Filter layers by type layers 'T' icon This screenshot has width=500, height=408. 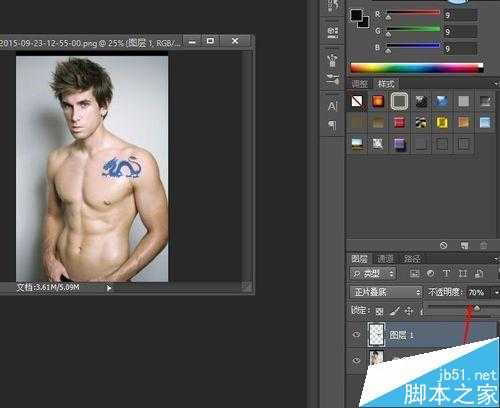[446, 274]
